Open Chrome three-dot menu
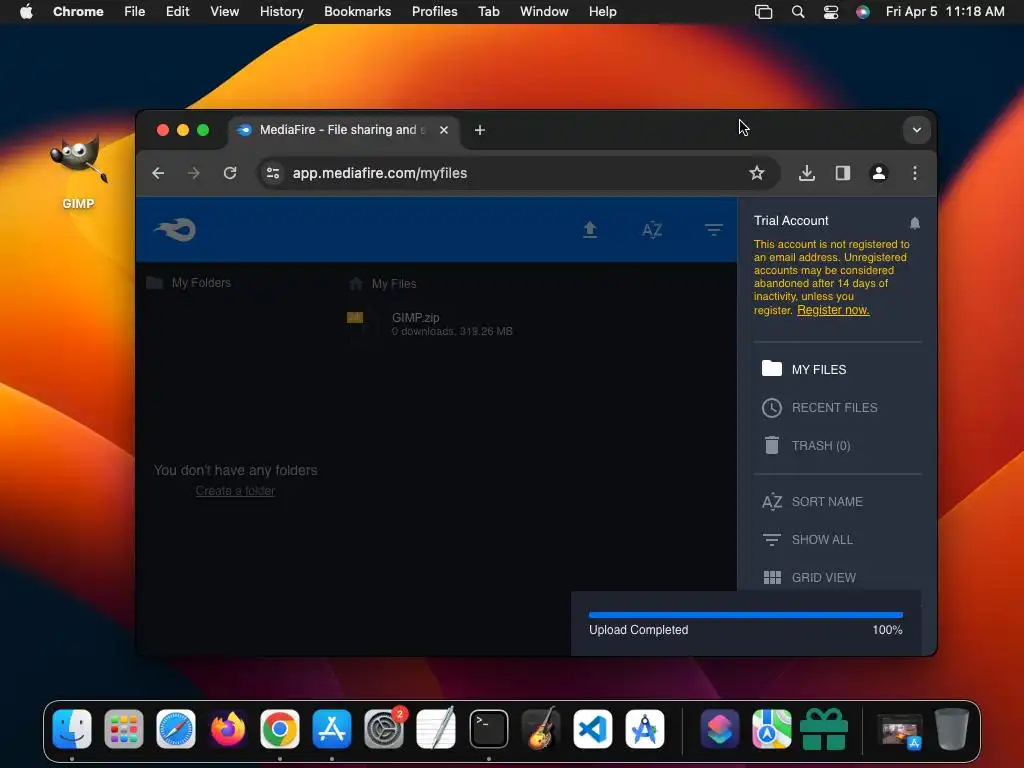The image size is (1024, 768). coord(914,173)
